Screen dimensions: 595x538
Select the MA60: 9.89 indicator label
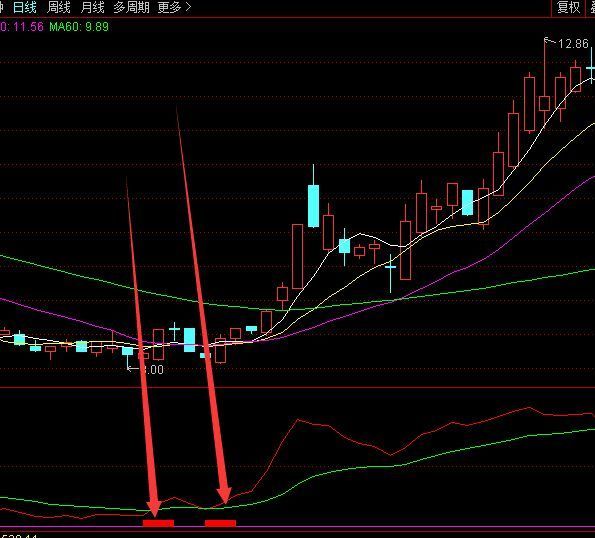(x=79, y=27)
